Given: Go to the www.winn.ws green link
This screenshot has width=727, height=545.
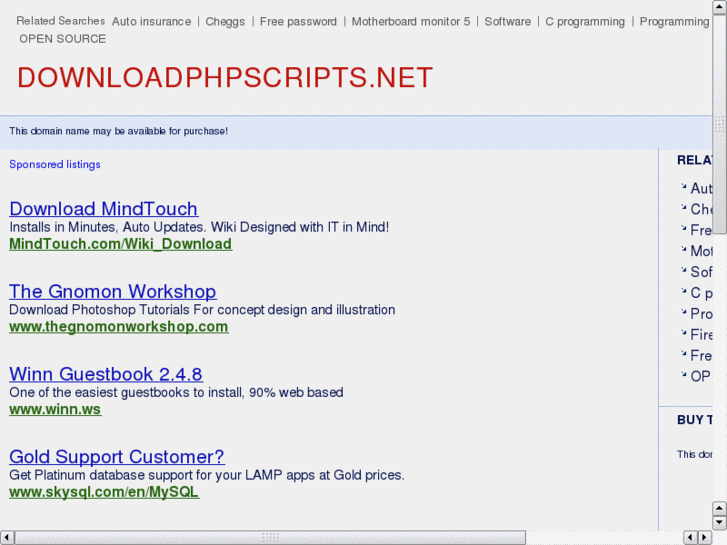Looking at the screenshot, I should 55,409.
